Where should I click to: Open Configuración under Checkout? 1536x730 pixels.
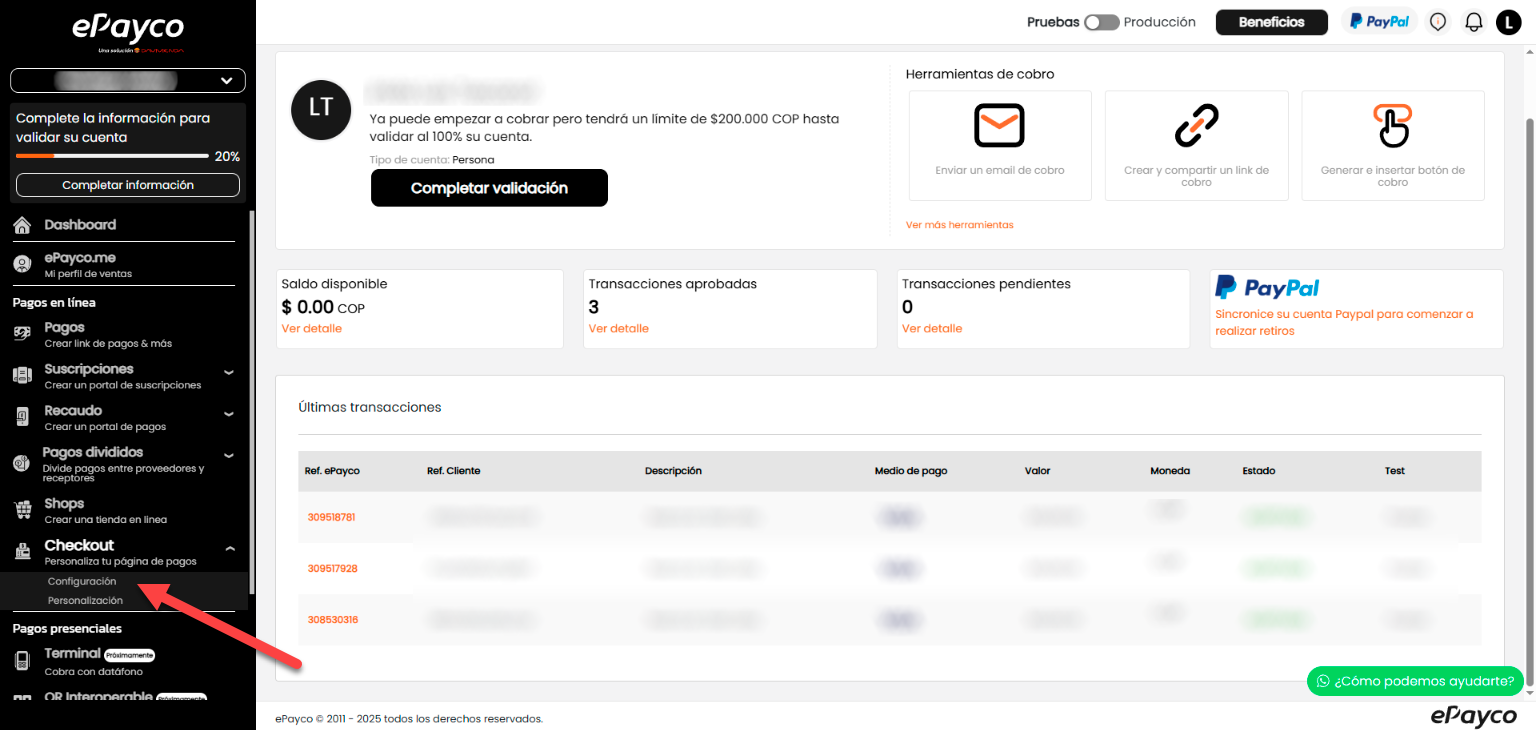(82, 581)
